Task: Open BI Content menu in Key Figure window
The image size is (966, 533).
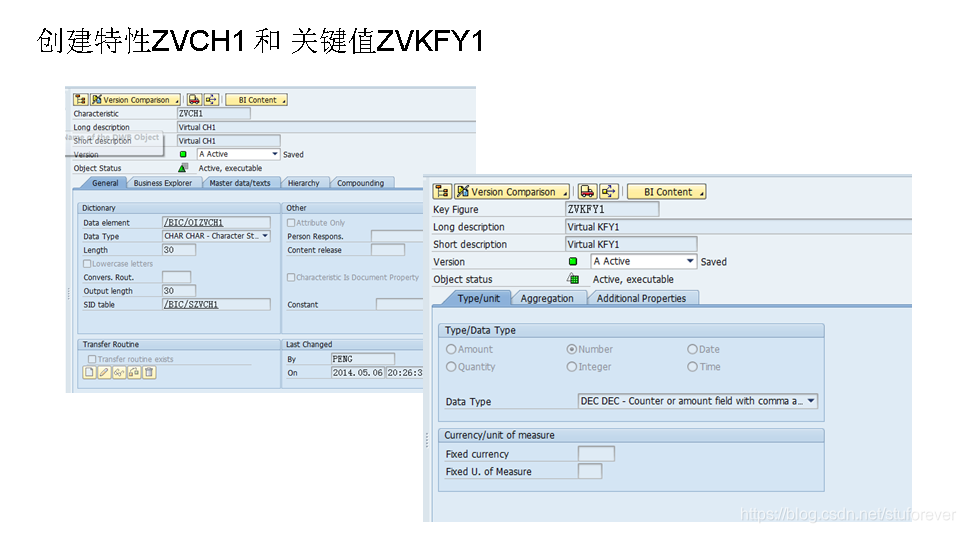Action: pyautogui.click(x=667, y=192)
